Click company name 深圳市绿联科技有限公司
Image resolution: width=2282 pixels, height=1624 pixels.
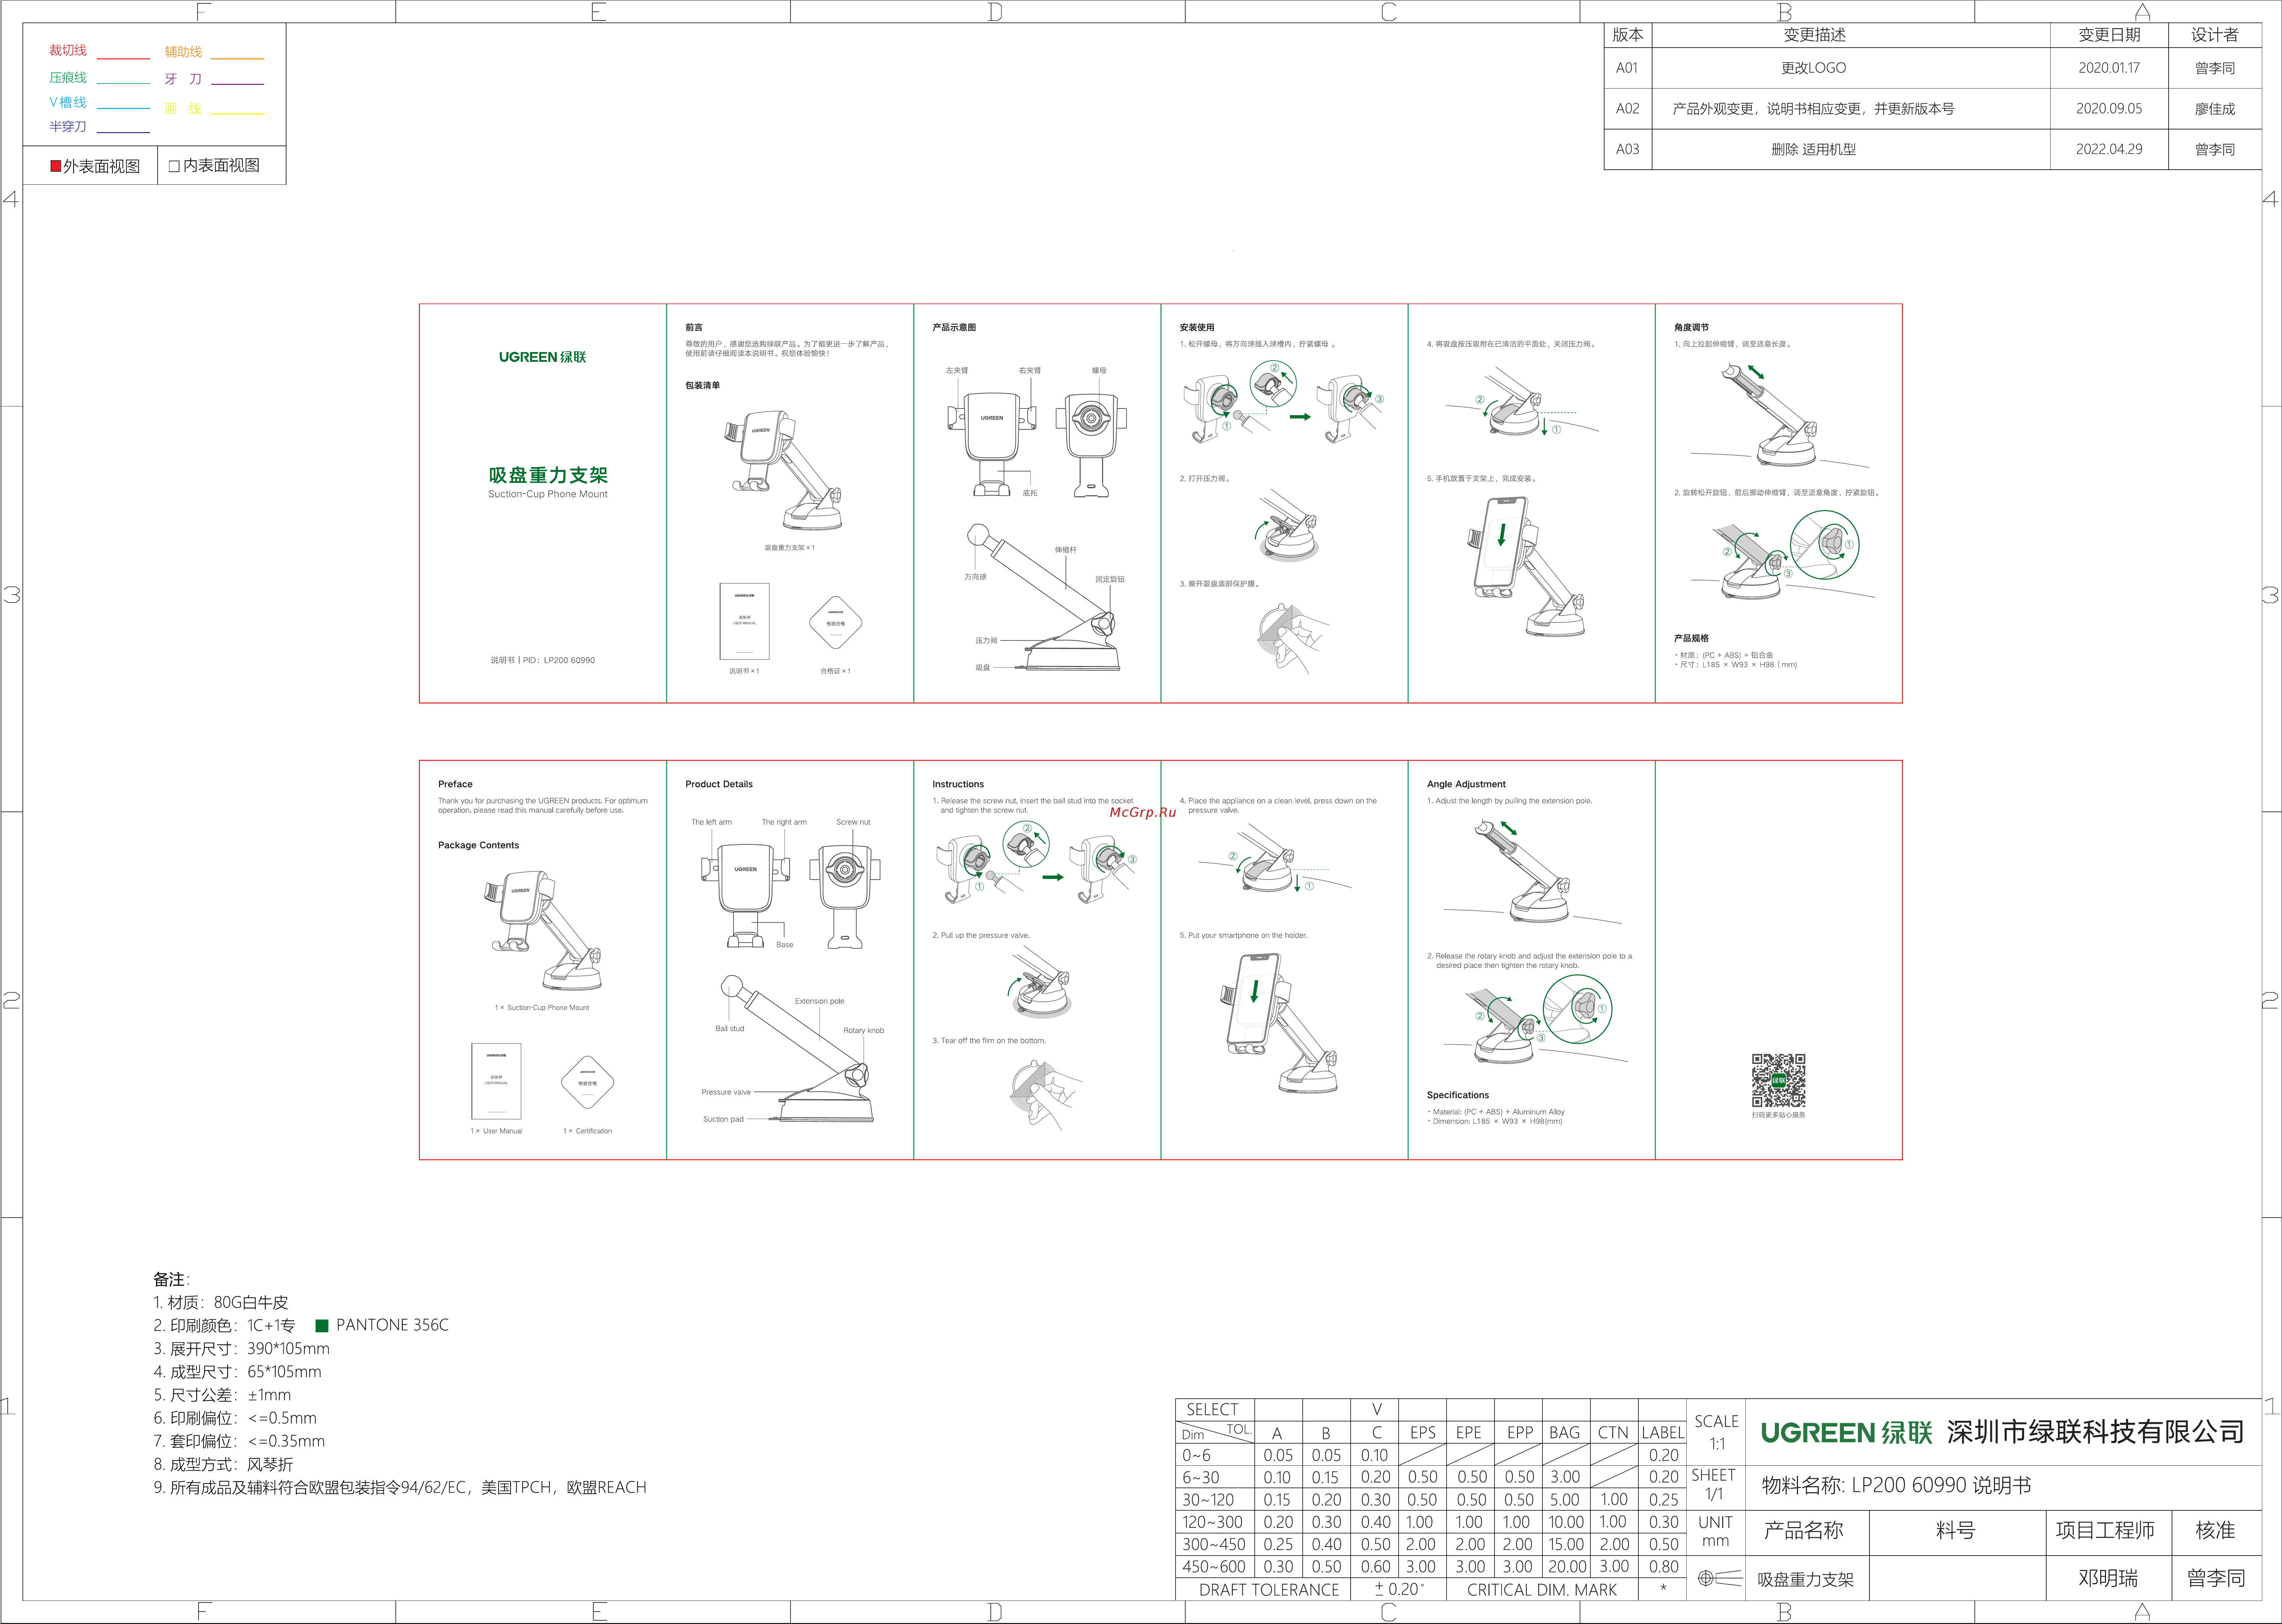coord(2096,1432)
